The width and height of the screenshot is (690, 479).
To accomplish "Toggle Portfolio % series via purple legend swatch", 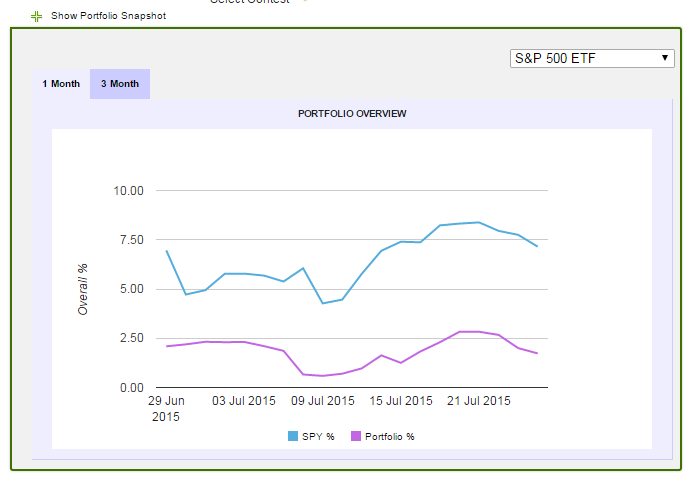I will [x=356, y=436].
